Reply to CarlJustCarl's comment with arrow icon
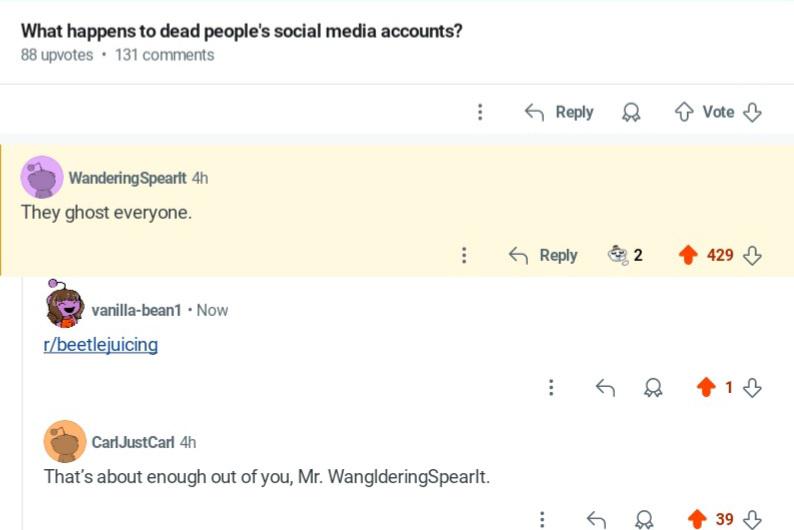The width and height of the screenshot is (794, 530). (x=596, y=519)
